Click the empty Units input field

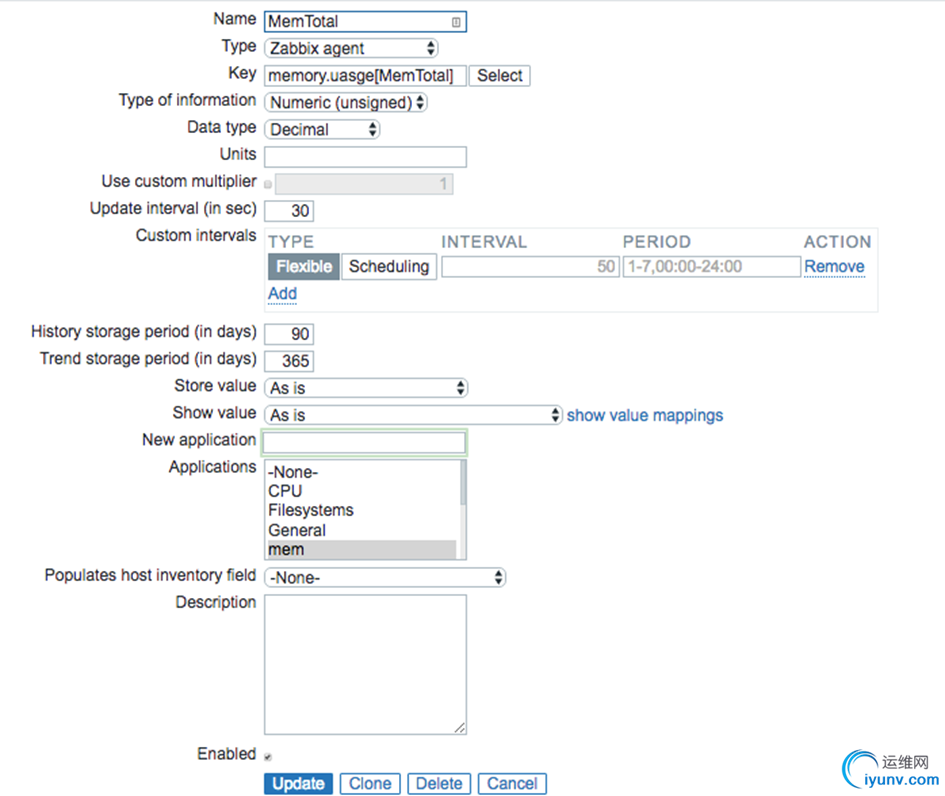tap(365, 157)
